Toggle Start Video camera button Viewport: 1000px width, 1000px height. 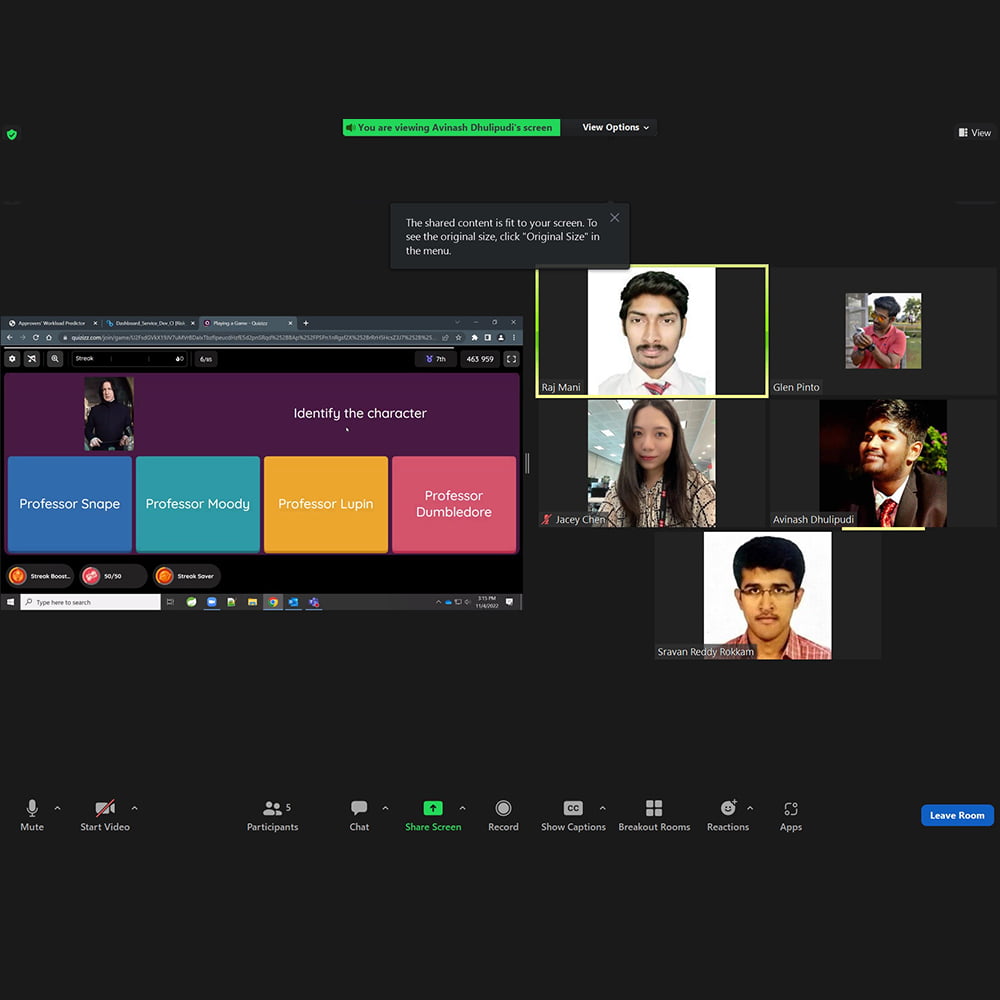click(x=105, y=809)
